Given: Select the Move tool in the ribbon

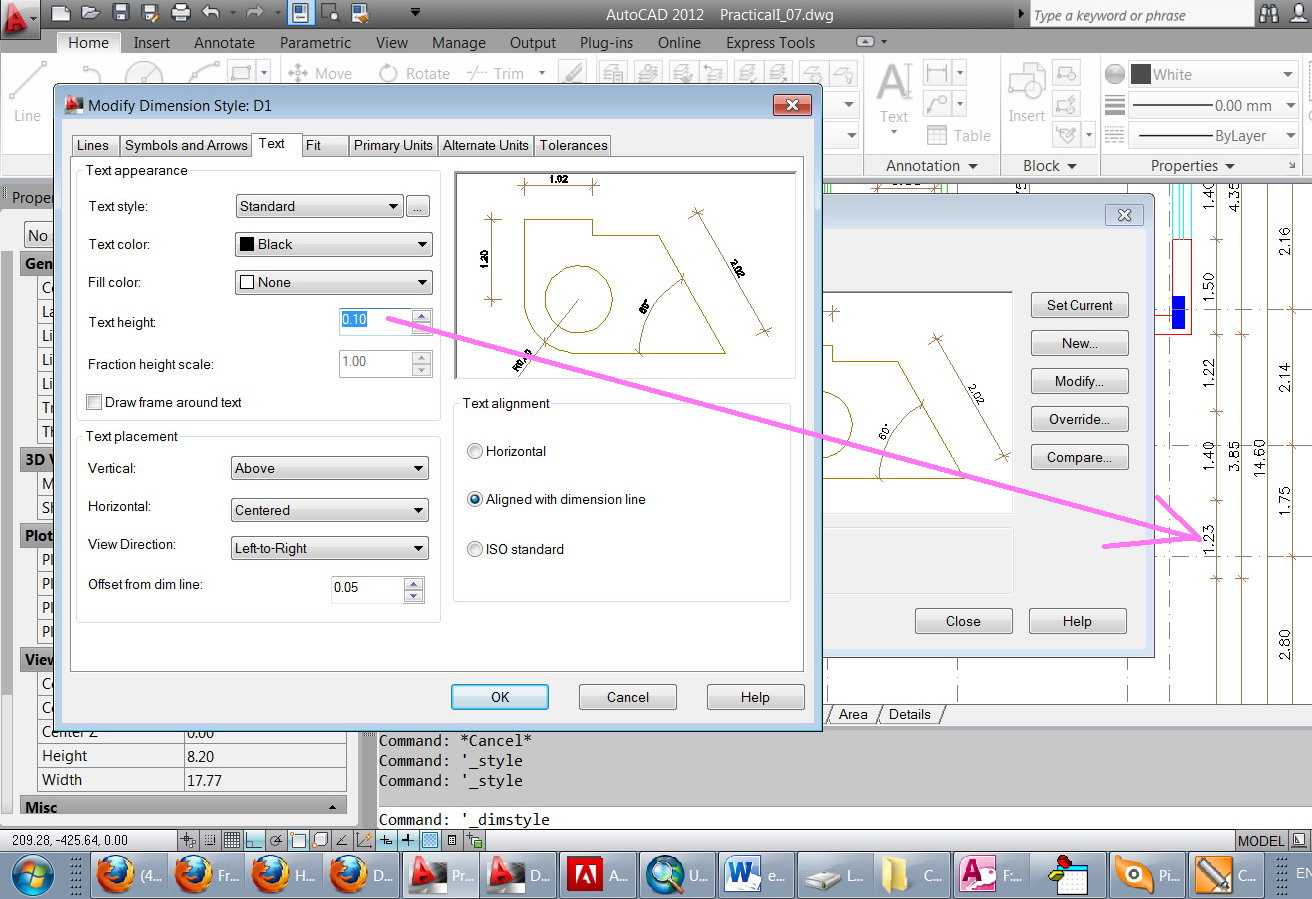Looking at the screenshot, I should (x=320, y=73).
